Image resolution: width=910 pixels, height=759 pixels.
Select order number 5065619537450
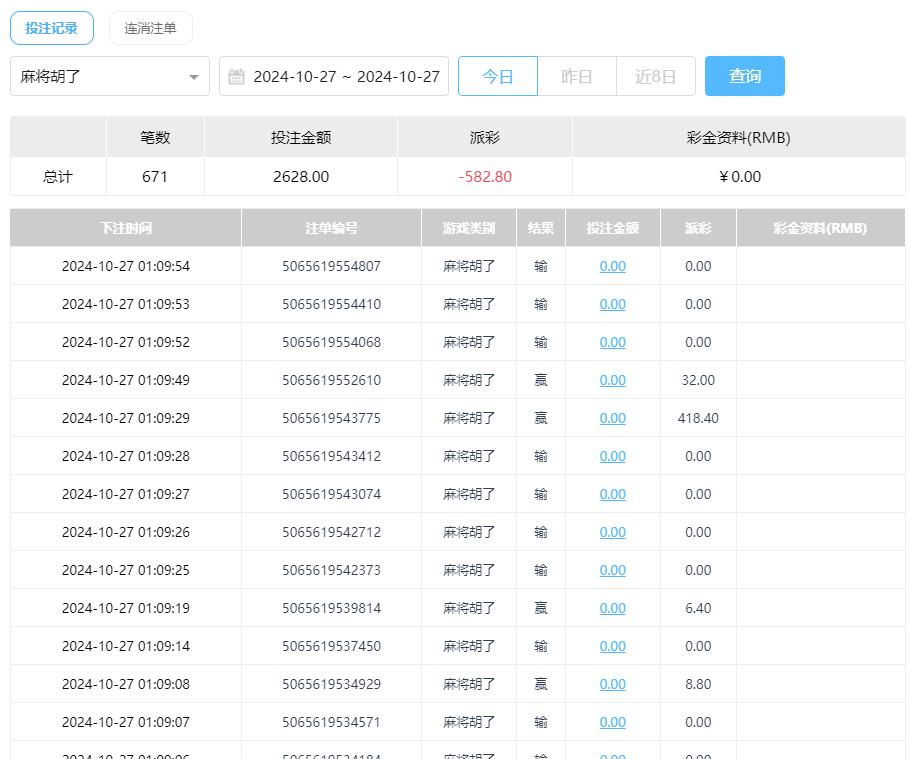pyautogui.click(x=331, y=646)
